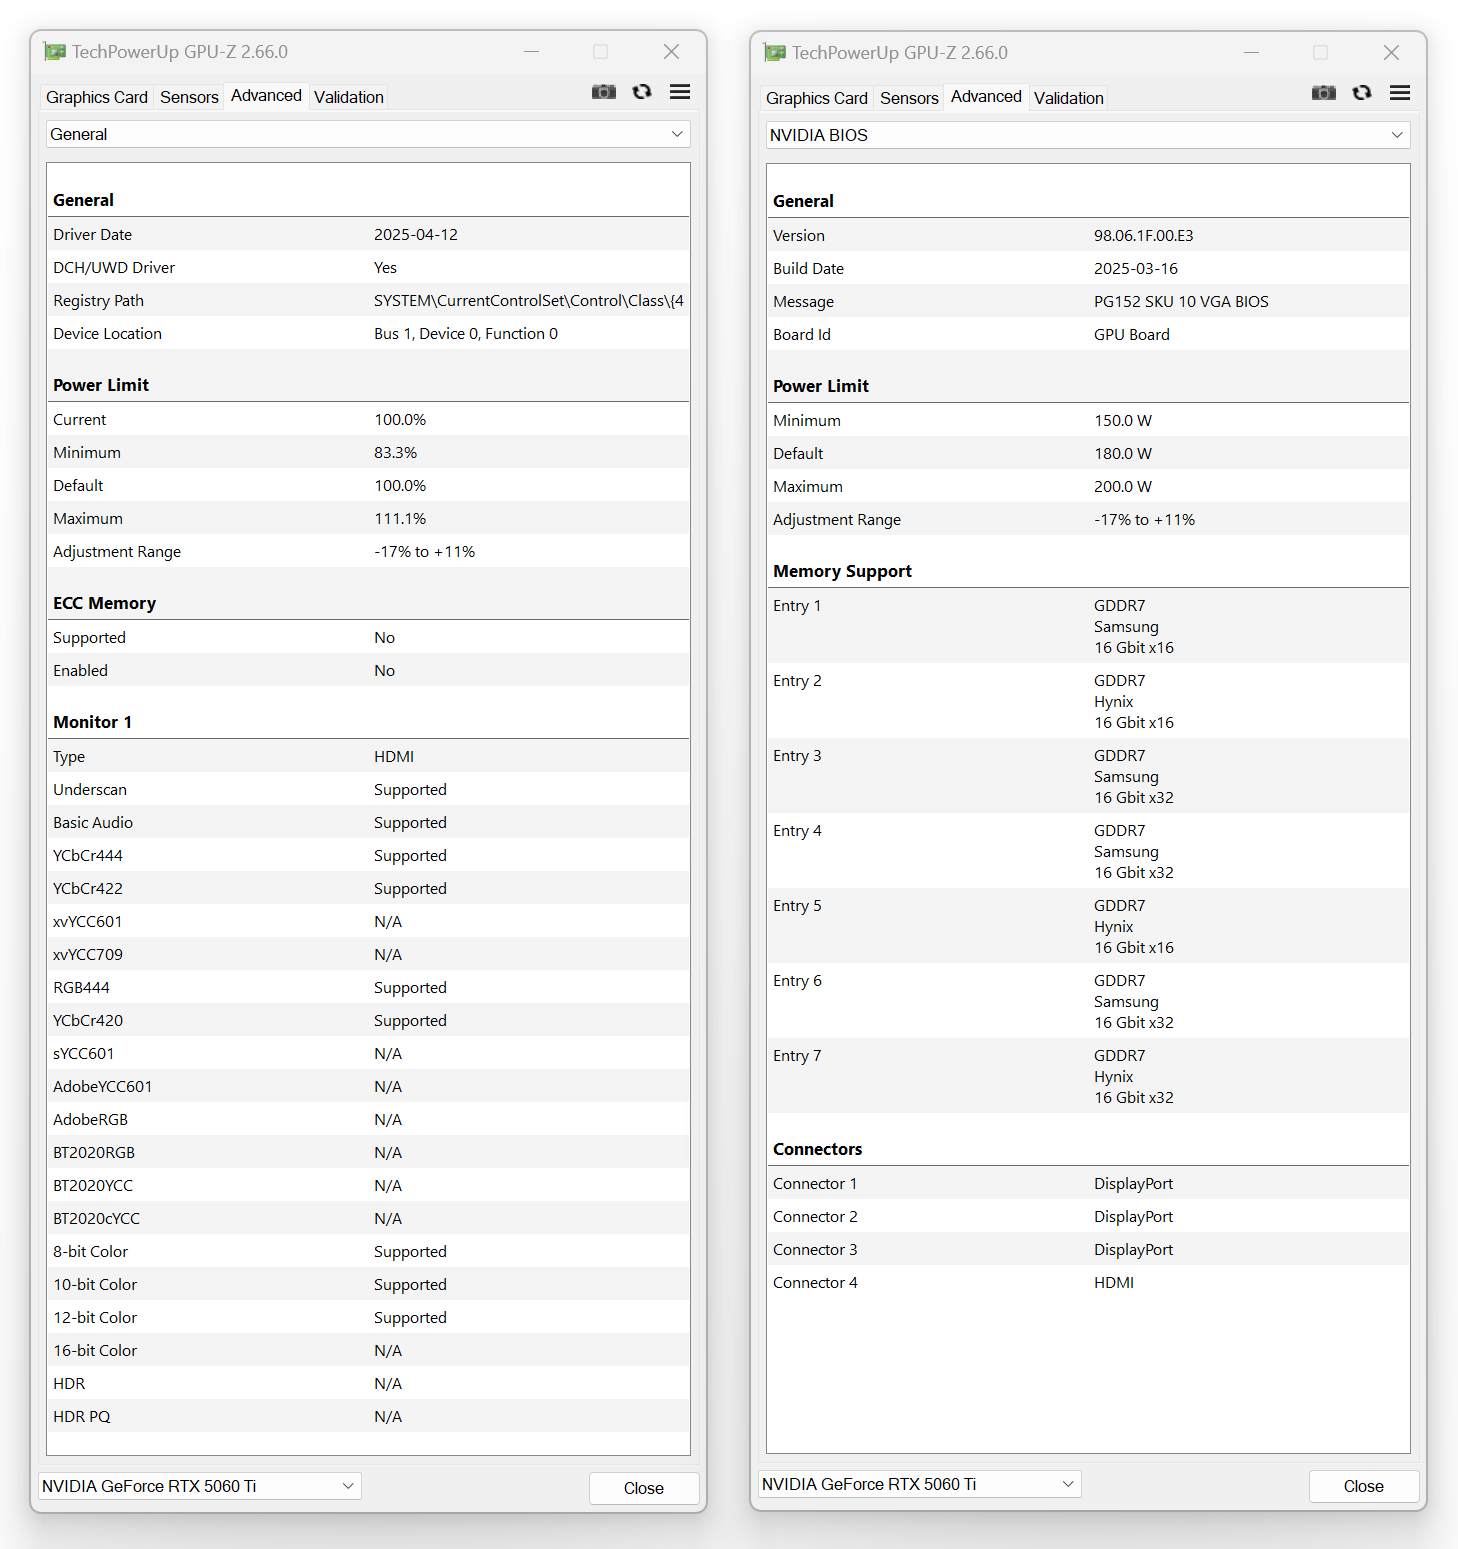Switch to the Graphics Card tab in the General window
The image size is (1458, 1549).
coord(97,97)
